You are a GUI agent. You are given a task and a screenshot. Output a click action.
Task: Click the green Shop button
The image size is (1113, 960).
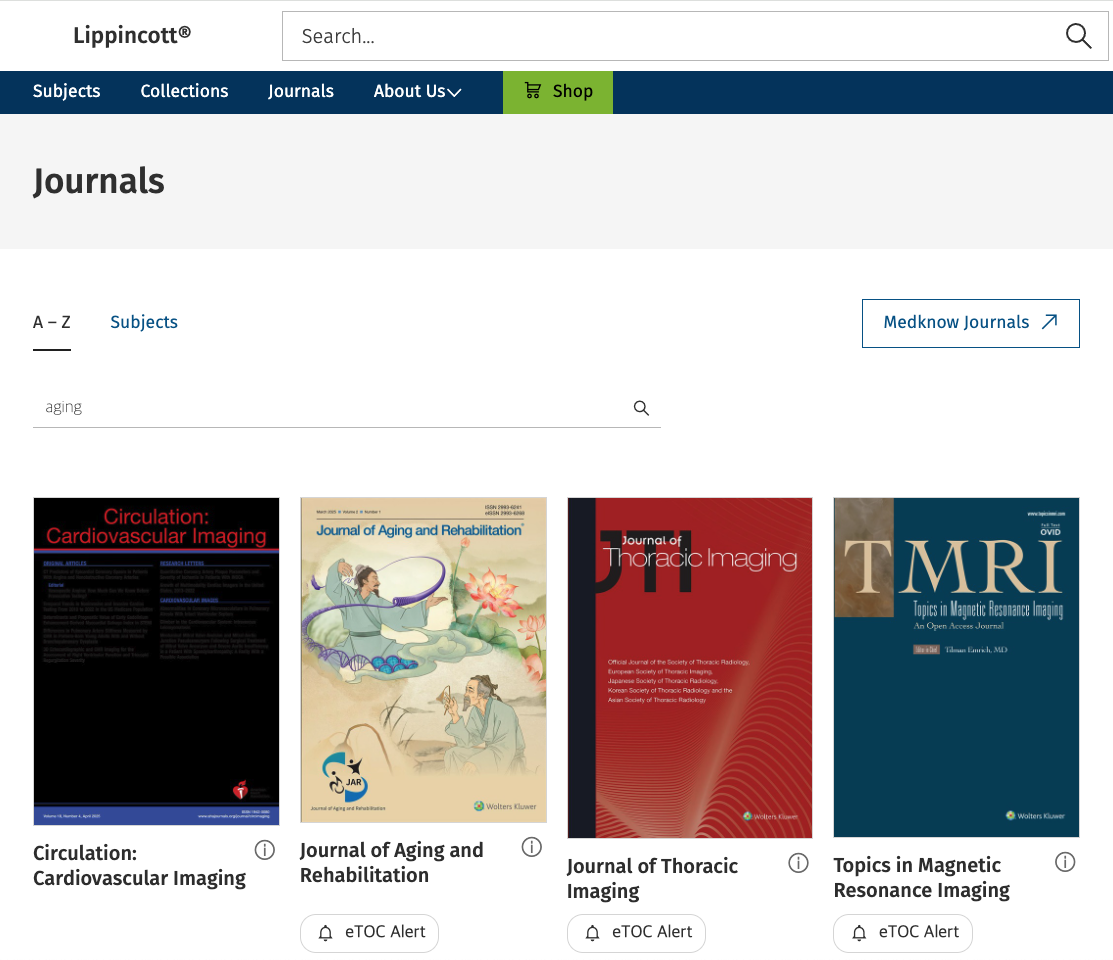558,92
